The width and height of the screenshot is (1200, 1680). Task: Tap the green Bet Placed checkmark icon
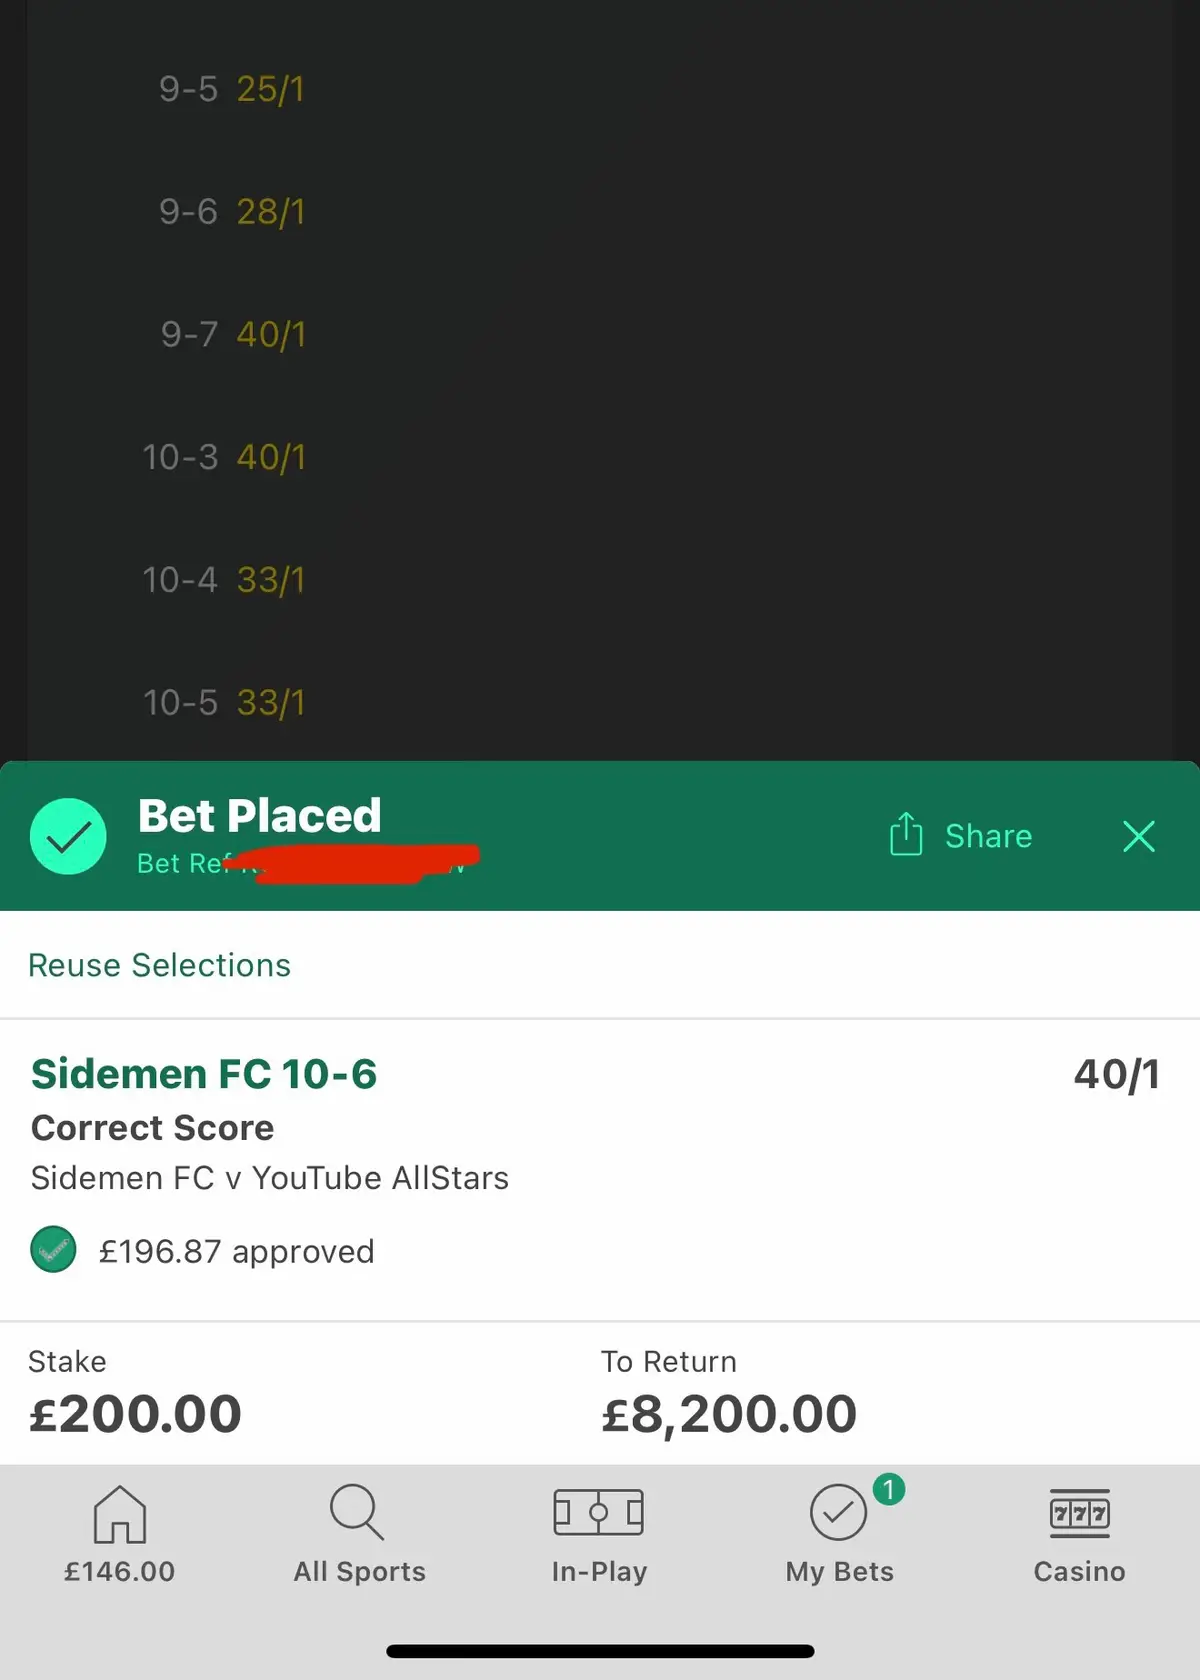pyautogui.click(x=68, y=836)
